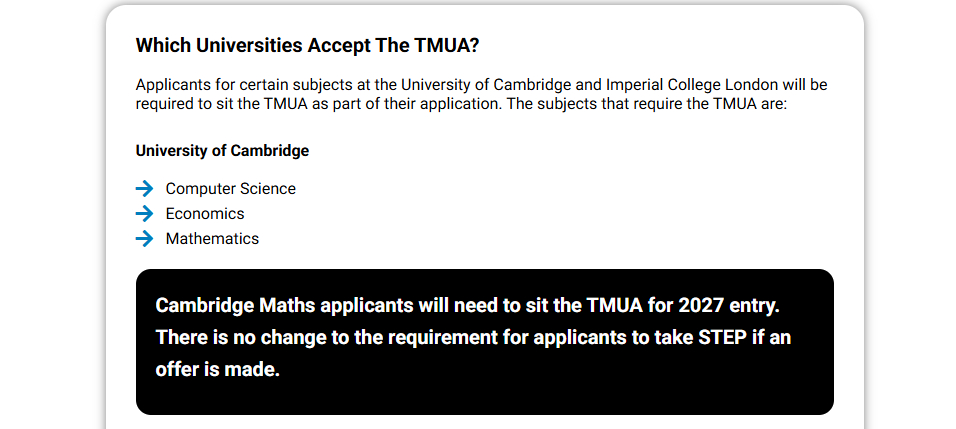Click the arrow icon beside Economics
Viewport: 956px width, 429px height.
coord(145,213)
